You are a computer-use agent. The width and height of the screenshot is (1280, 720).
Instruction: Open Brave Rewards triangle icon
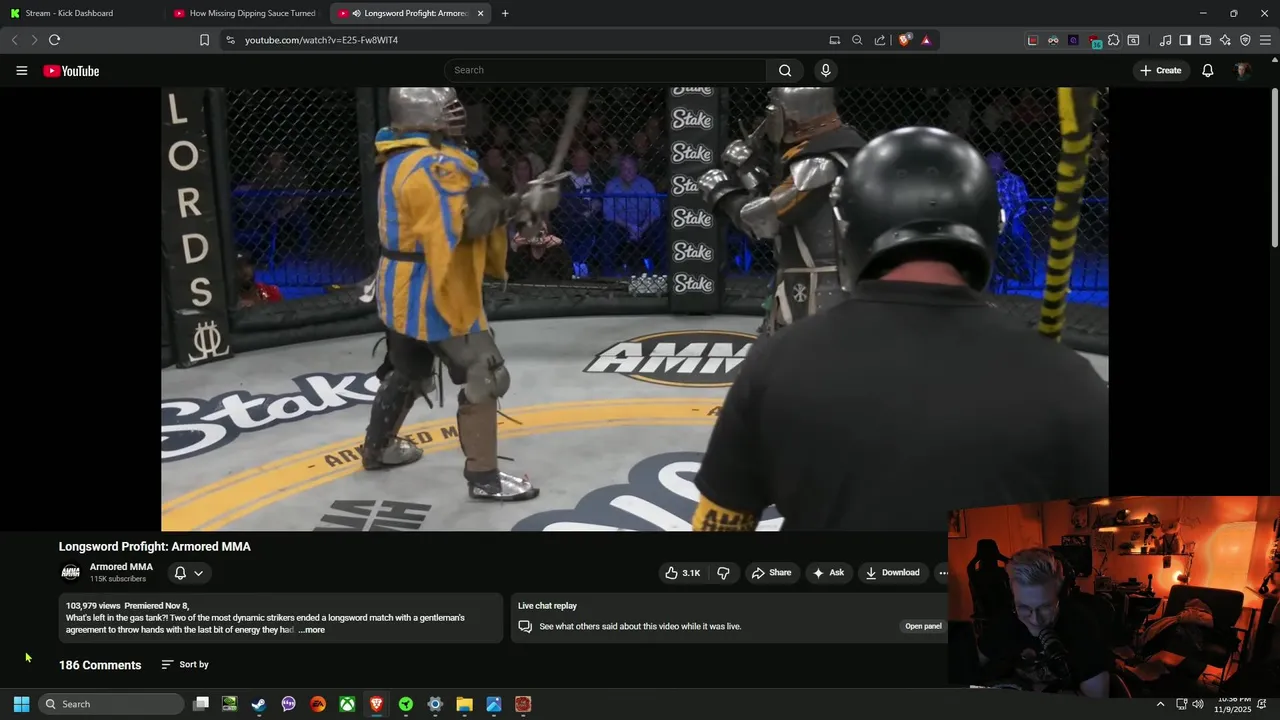pos(926,40)
